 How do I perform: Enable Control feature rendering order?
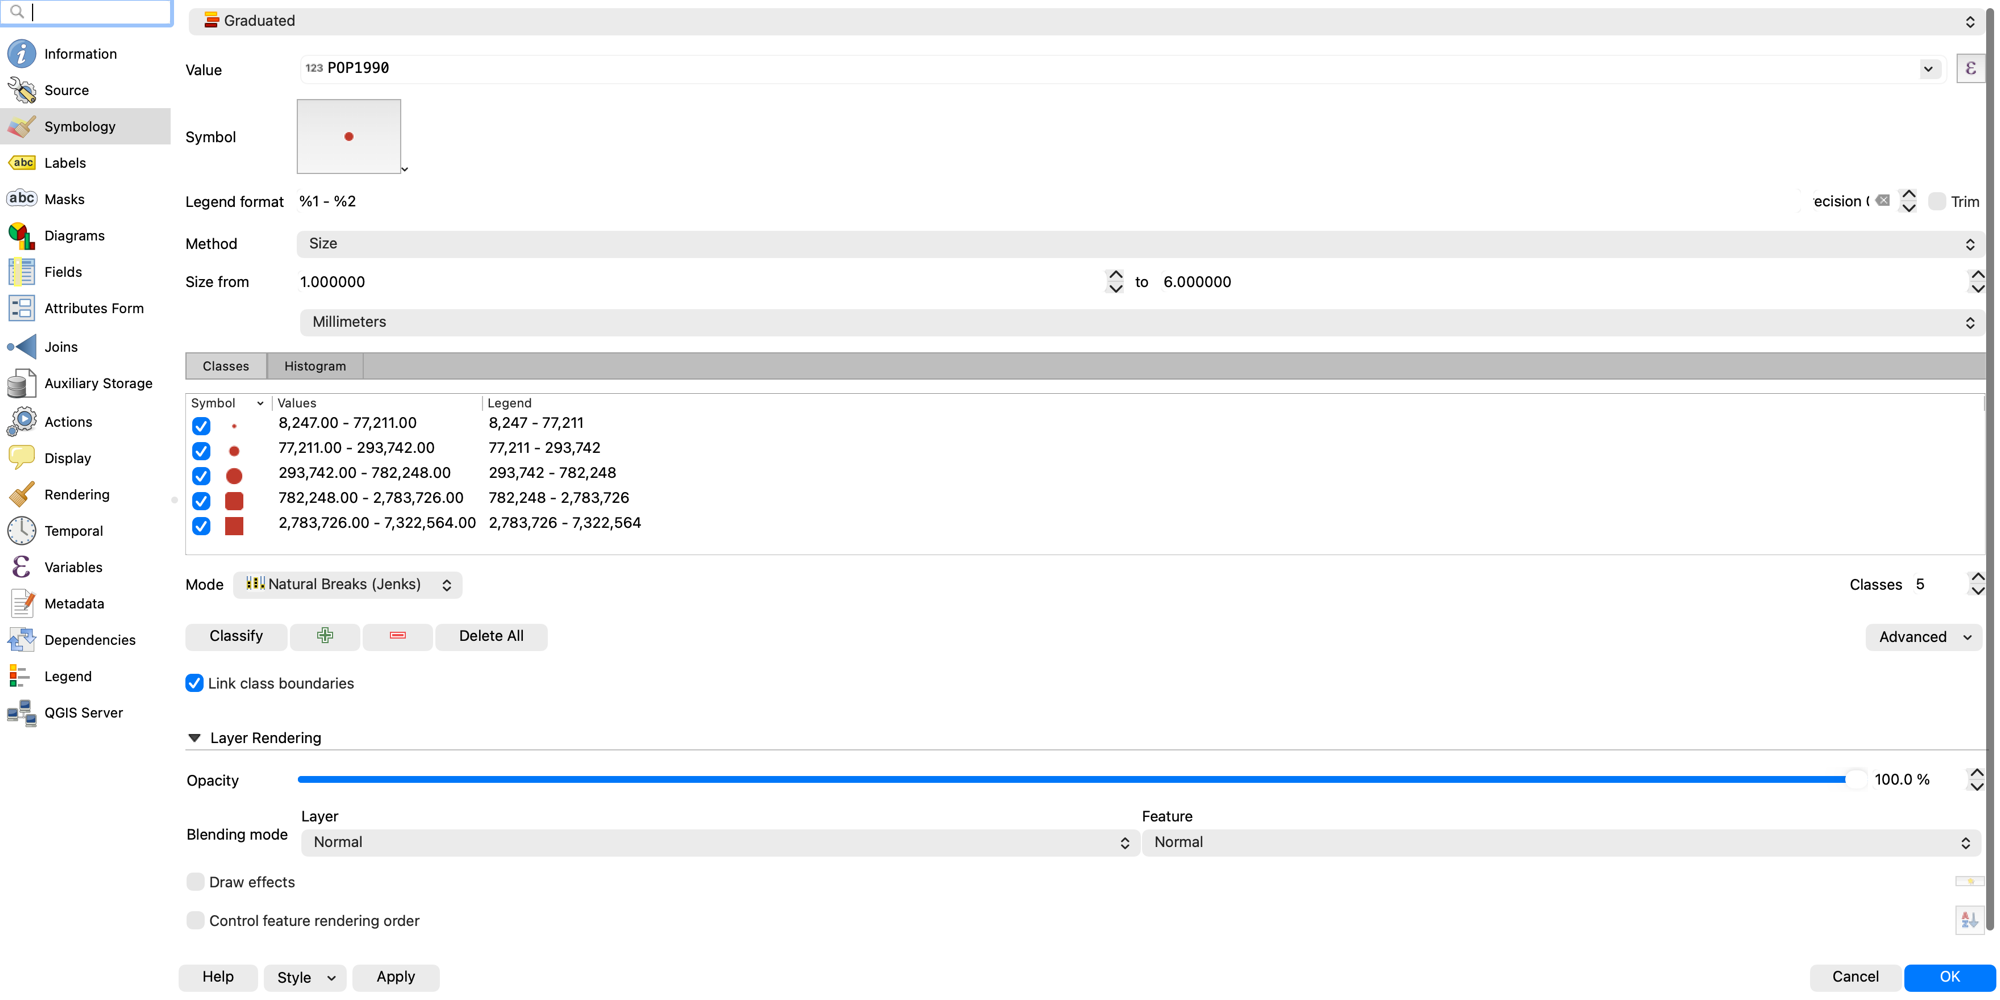(195, 921)
